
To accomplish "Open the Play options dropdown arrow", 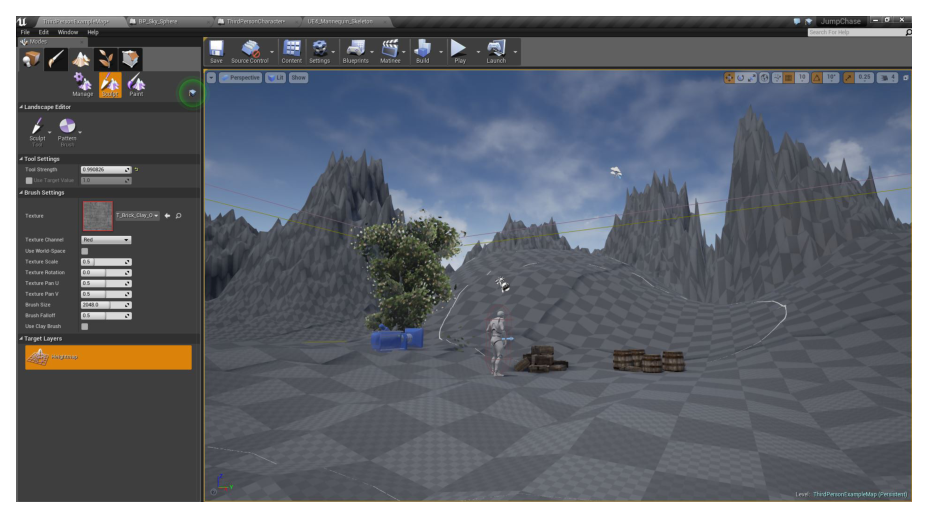I will point(478,52).
